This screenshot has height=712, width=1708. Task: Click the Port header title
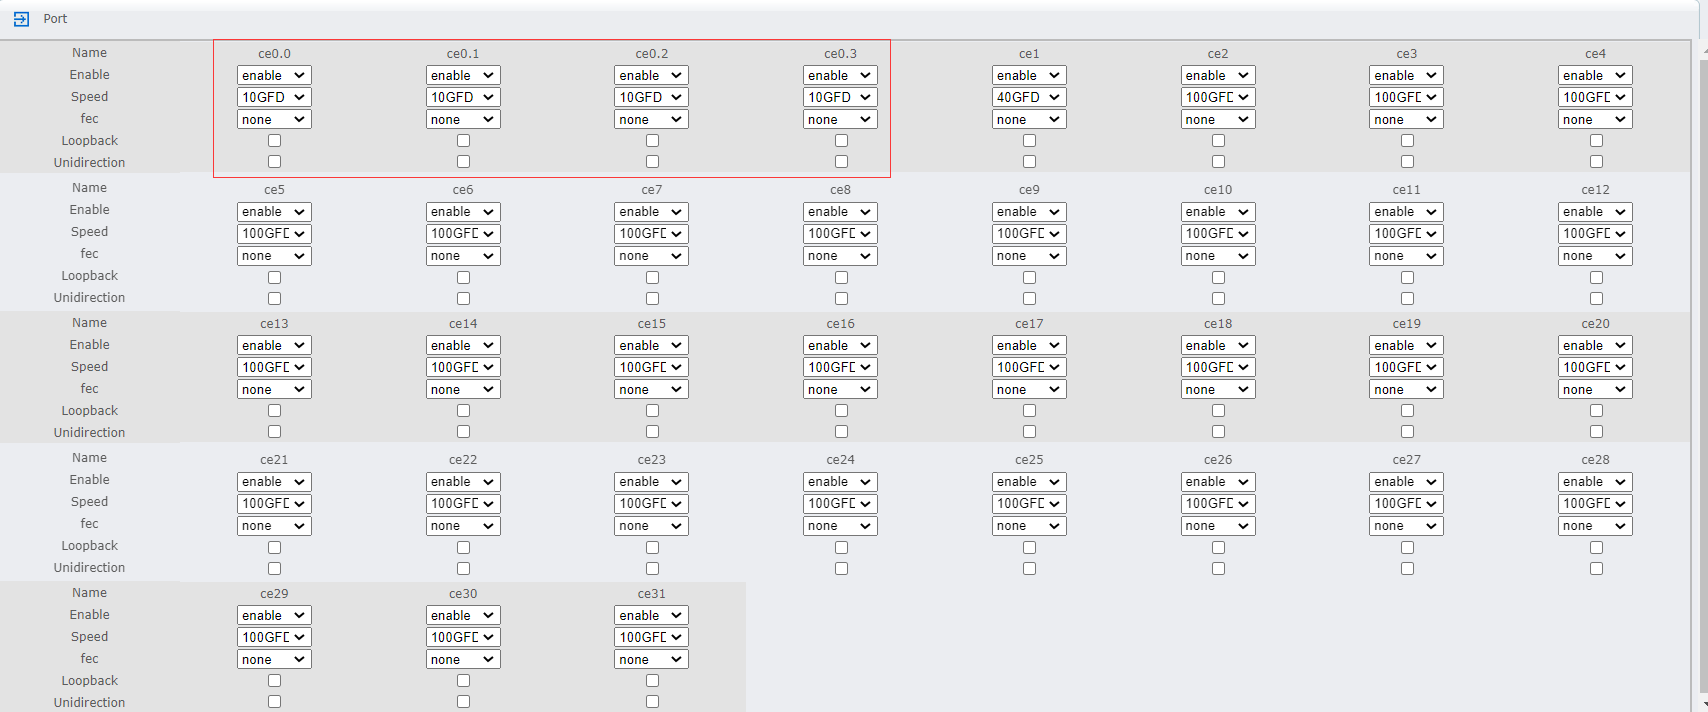(55, 19)
